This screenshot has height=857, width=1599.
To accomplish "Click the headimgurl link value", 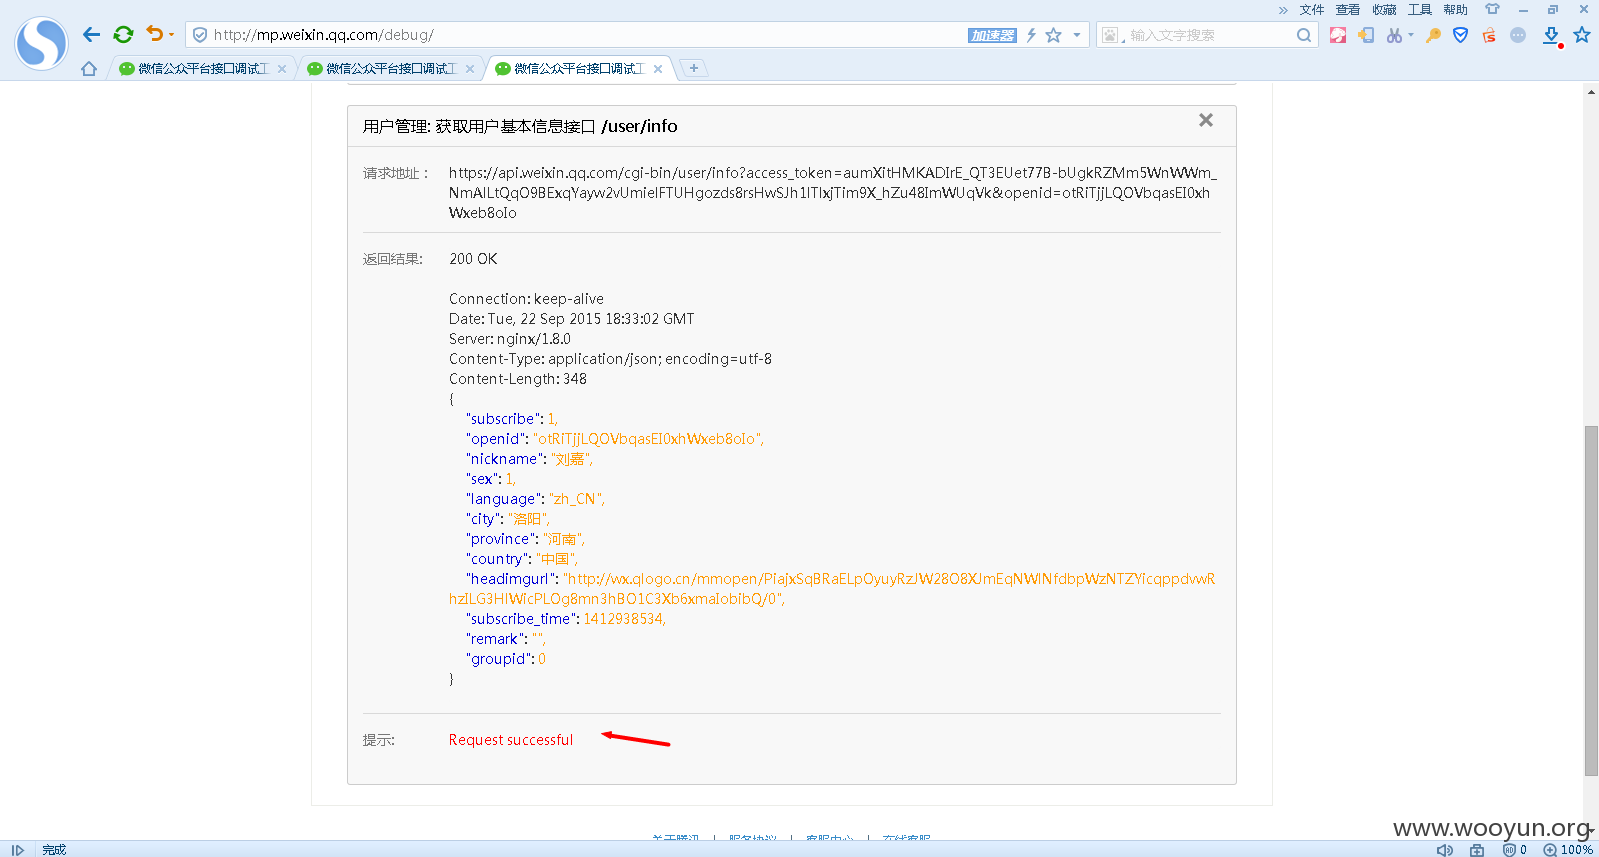I will (x=832, y=589).
